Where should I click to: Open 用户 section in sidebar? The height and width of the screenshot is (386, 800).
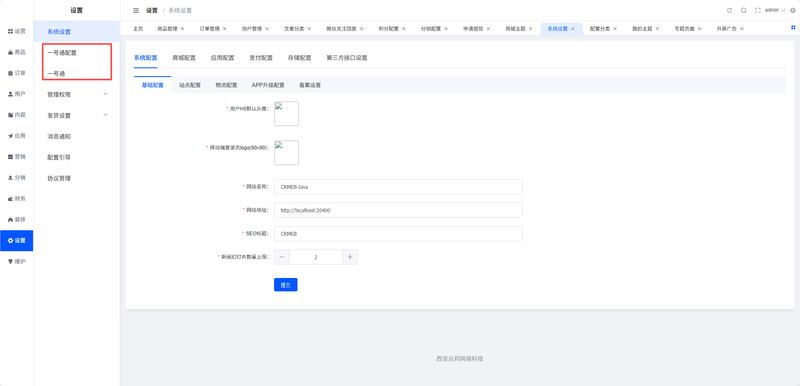click(x=17, y=94)
